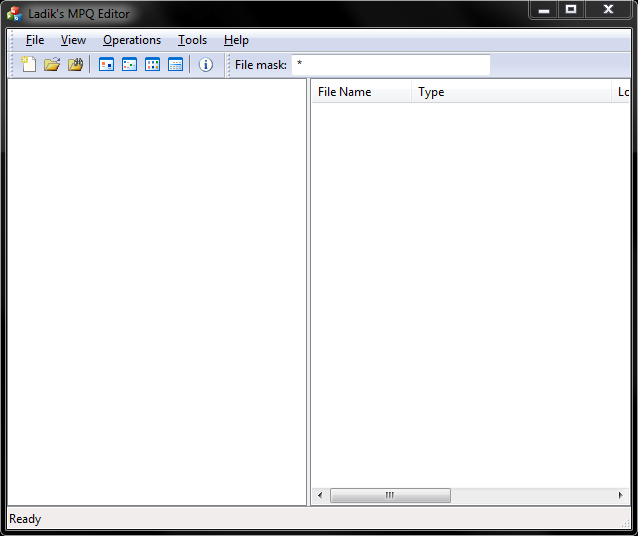The image size is (638, 536).
Task: Click the New MPQ archive toolbar icon
Action: tap(28, 64)
